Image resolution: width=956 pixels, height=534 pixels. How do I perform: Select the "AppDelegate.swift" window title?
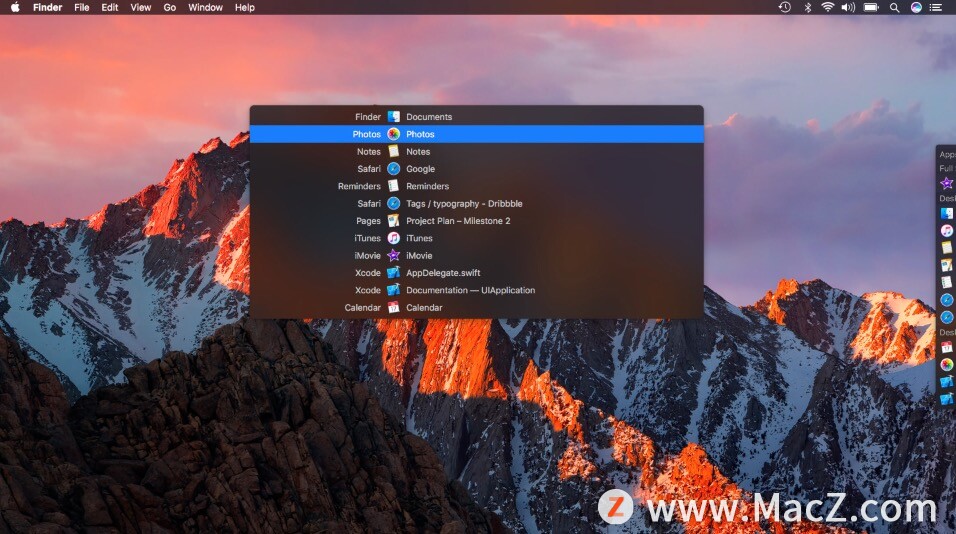443,273
